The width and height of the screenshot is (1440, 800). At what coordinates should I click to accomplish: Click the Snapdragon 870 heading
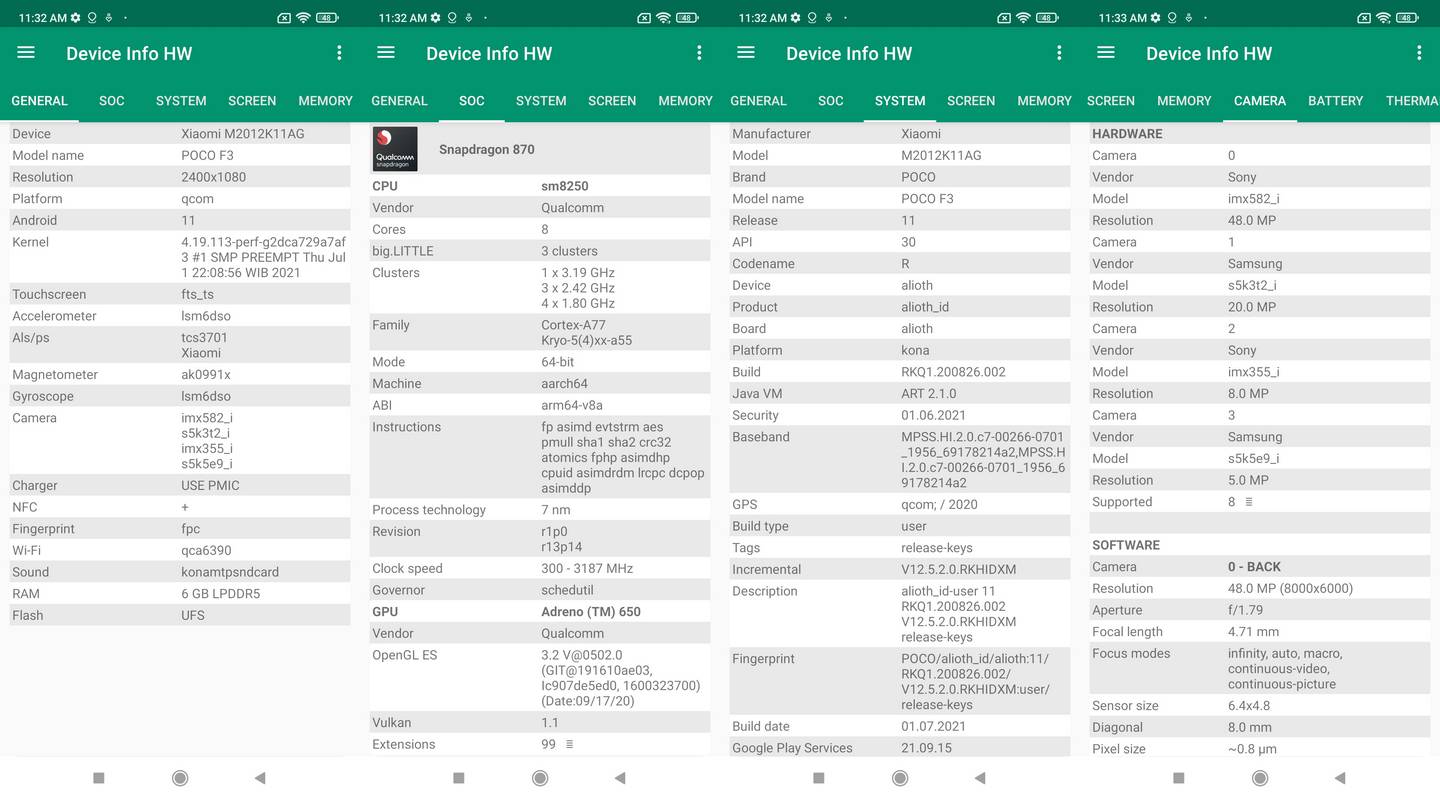pos(487,149)
